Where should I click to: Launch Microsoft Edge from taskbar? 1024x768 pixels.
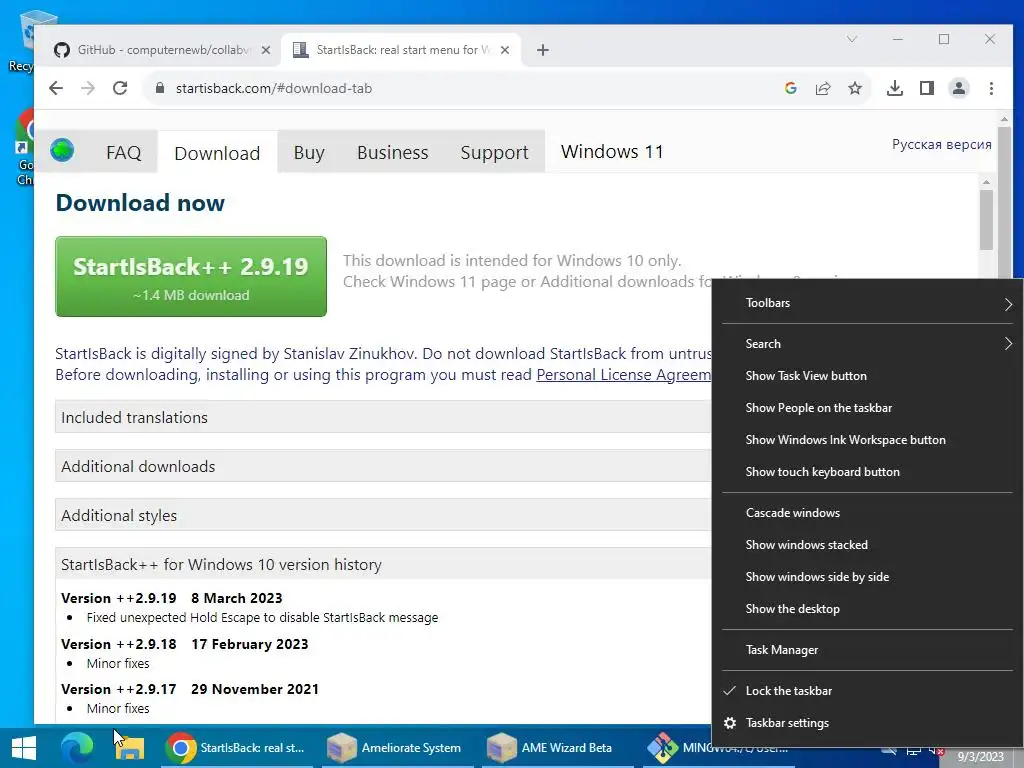[x=77, y=748]
